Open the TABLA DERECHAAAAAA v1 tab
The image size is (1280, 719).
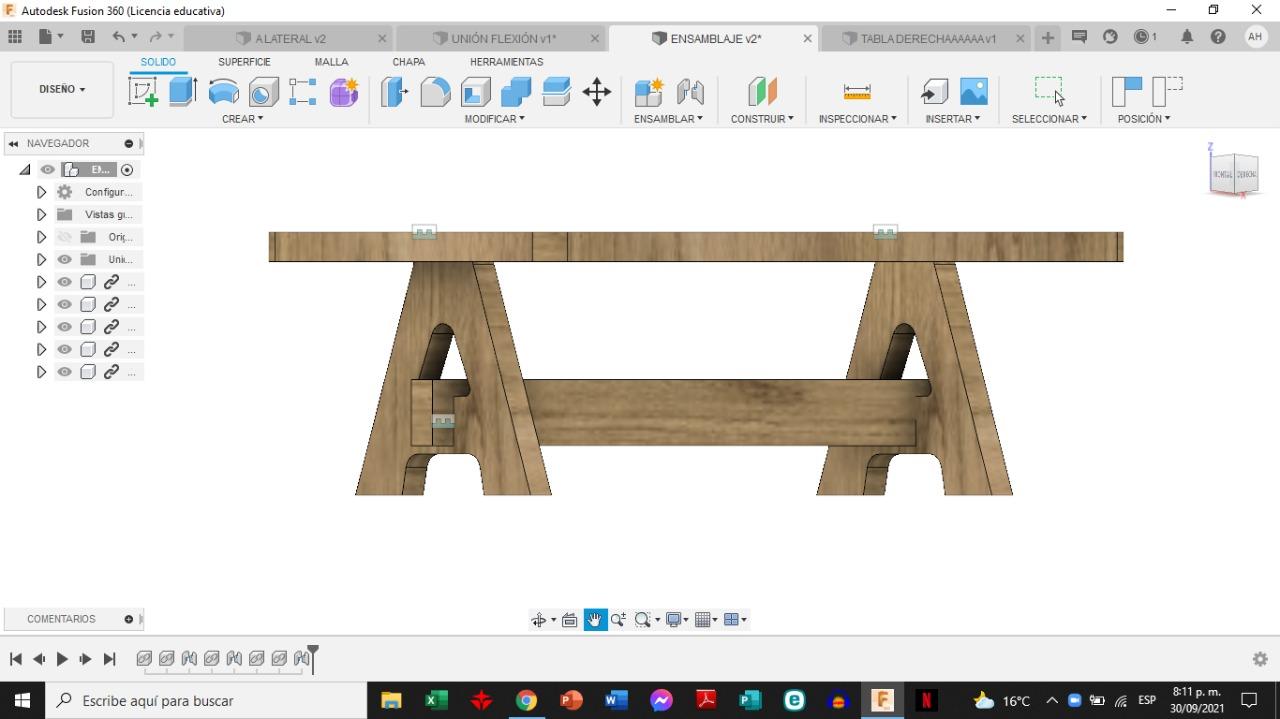coord(928,38)
